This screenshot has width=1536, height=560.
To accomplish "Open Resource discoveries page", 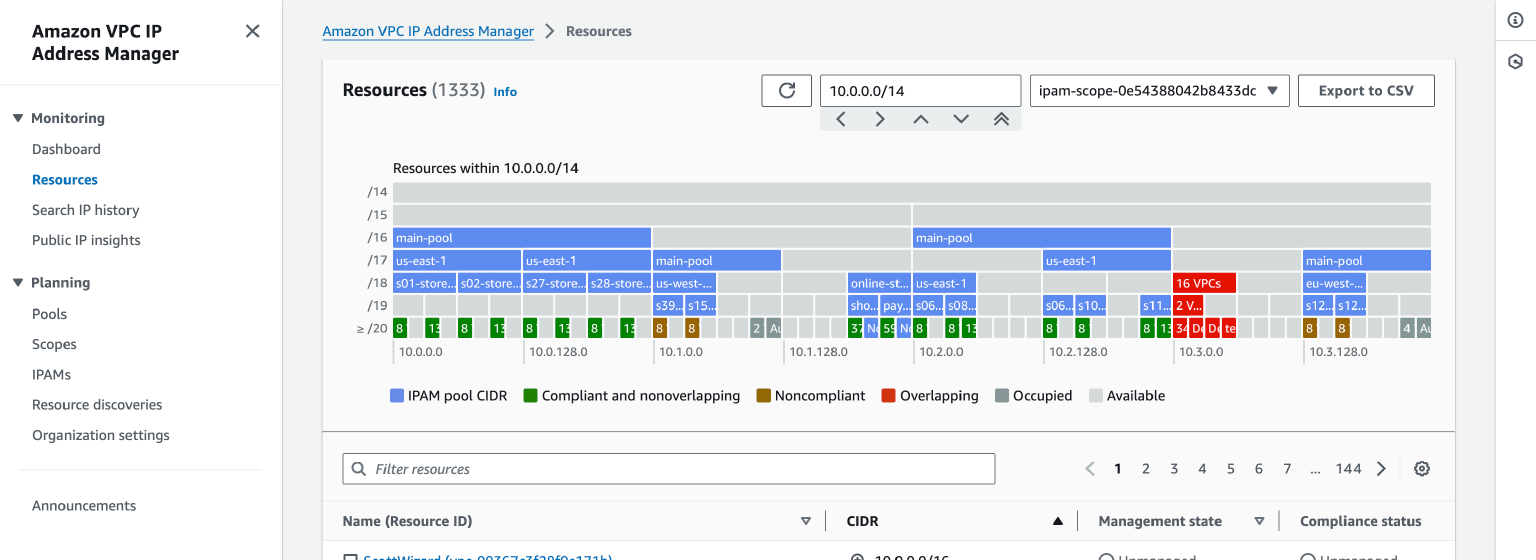I will (97, 405).
